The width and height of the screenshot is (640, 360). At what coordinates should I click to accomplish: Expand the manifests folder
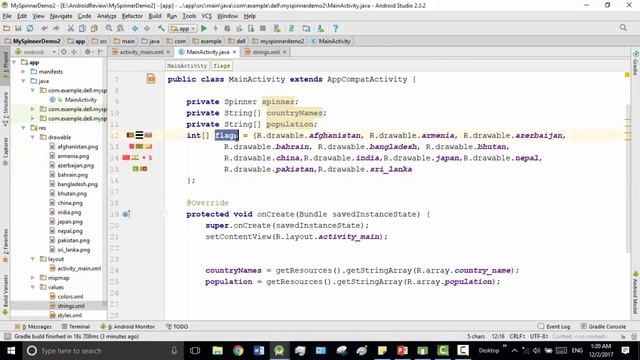(x=23, y=72)
